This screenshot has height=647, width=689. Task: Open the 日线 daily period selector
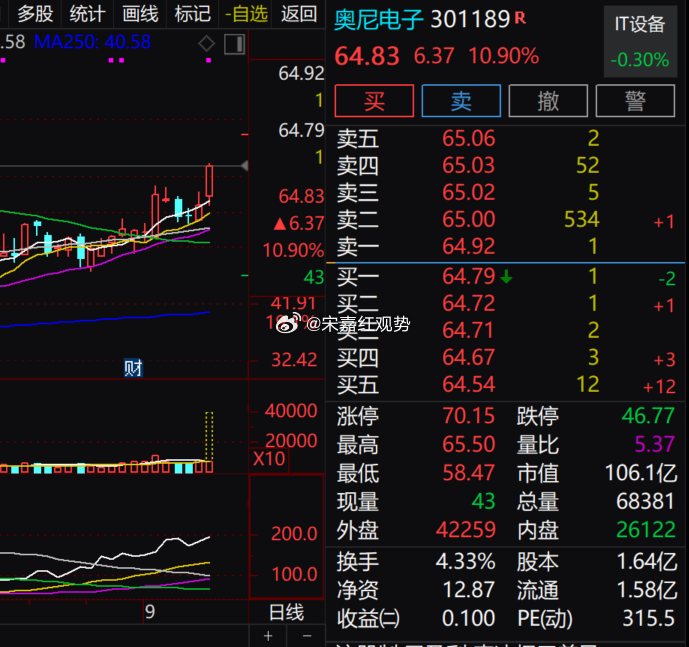click(286, 612)
